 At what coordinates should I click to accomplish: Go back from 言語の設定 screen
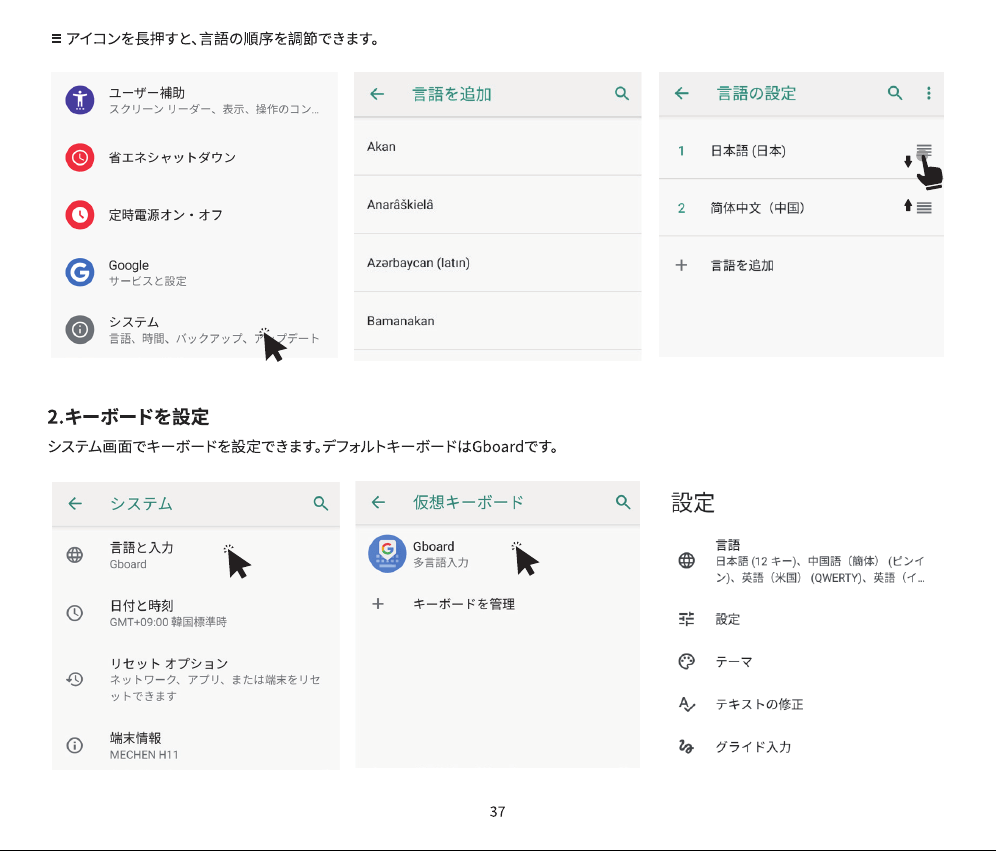(x=682, y=93)
